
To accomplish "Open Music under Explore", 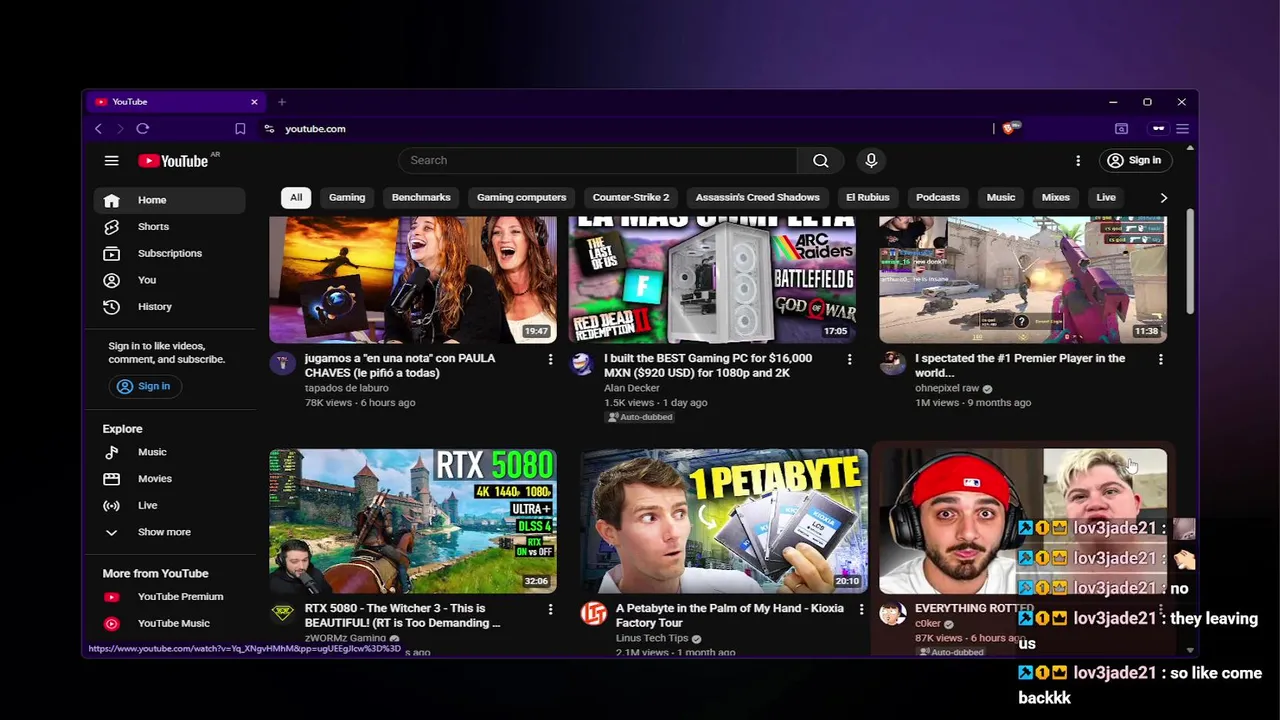I will pyautogui.click(x=169, y=452).
